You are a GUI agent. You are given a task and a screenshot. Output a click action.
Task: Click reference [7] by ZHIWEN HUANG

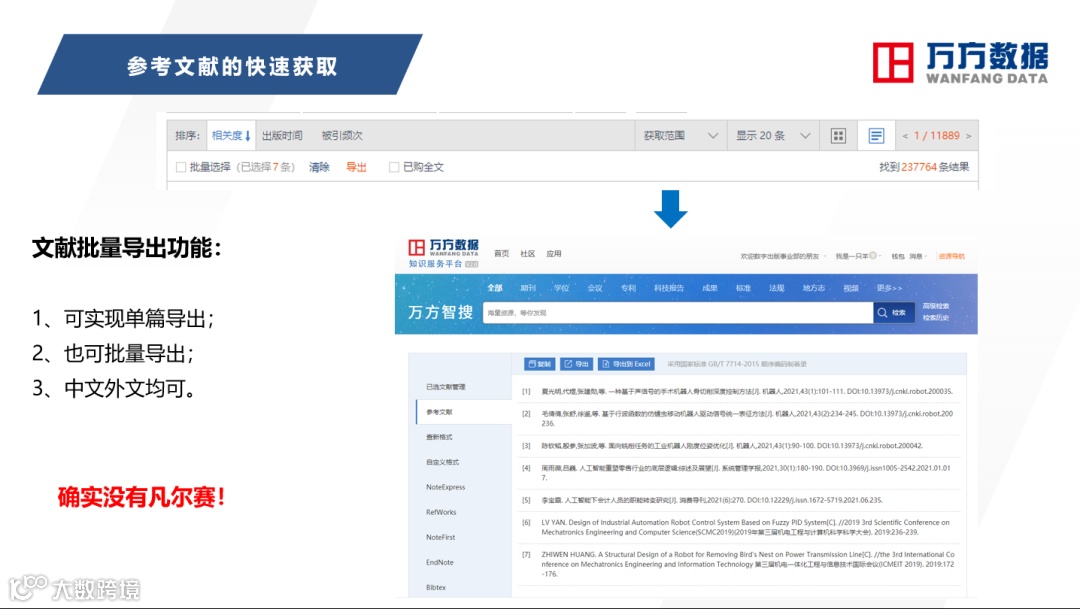(748, 564)
